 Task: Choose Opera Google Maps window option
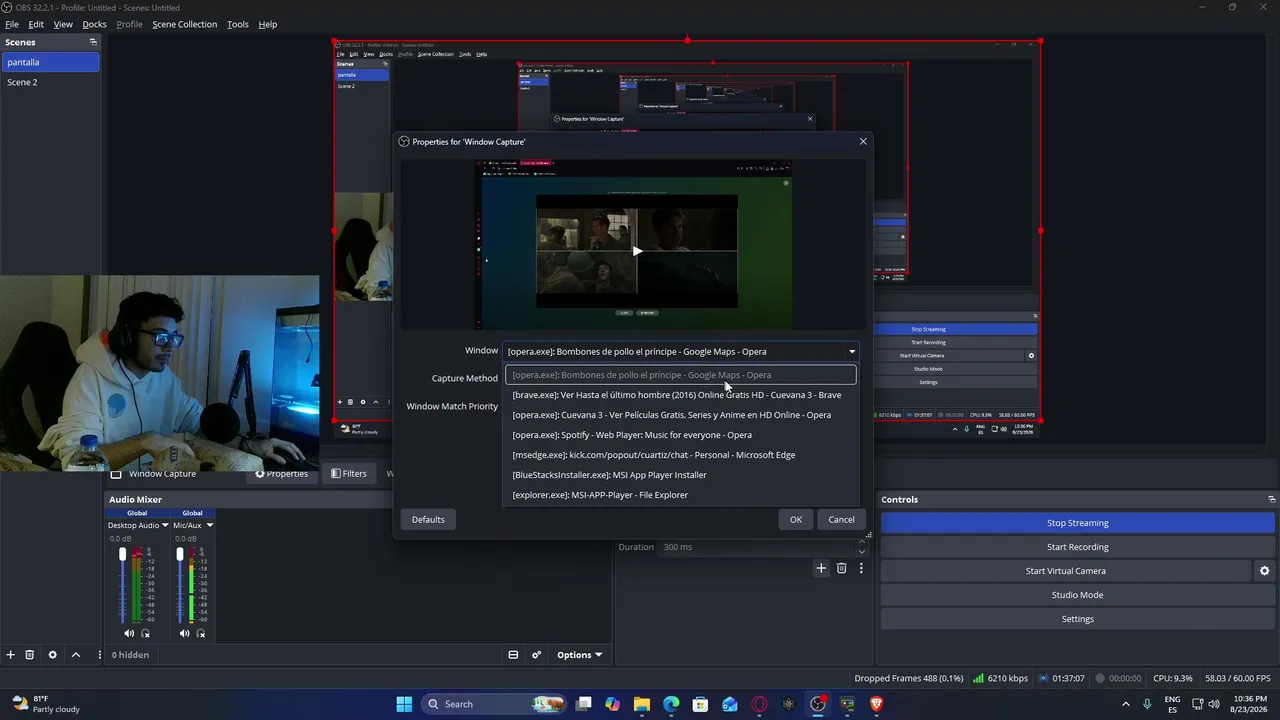coord(680,375)
